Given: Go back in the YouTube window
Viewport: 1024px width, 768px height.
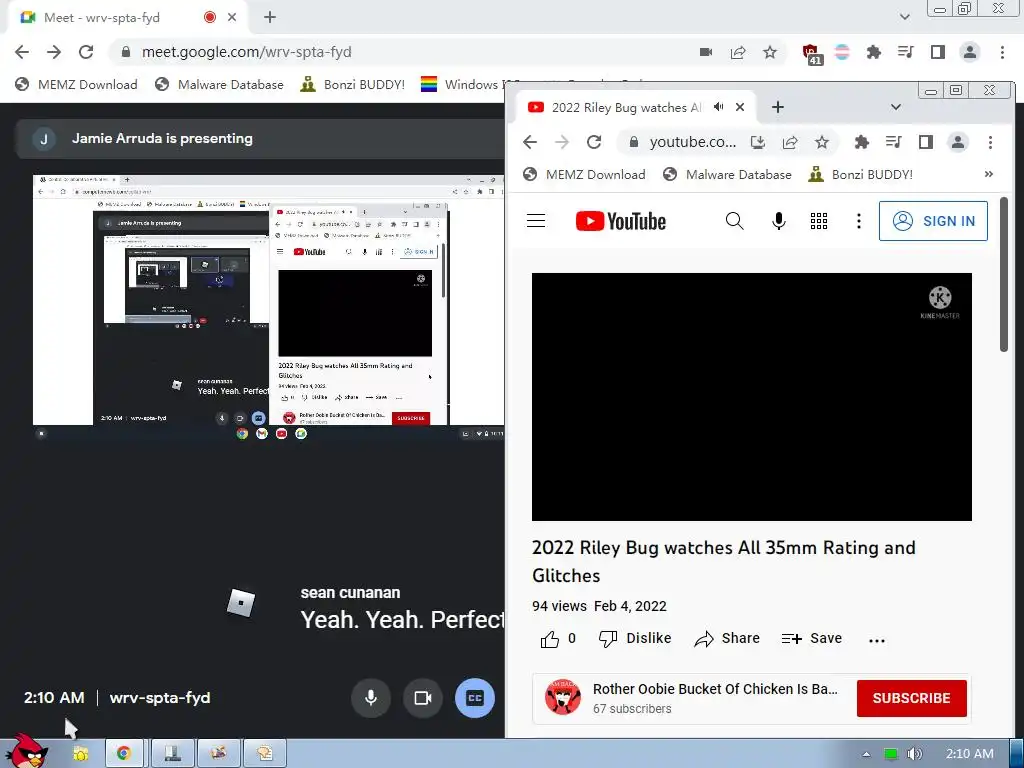Looking at the screenshot, I should click(530, 142).
